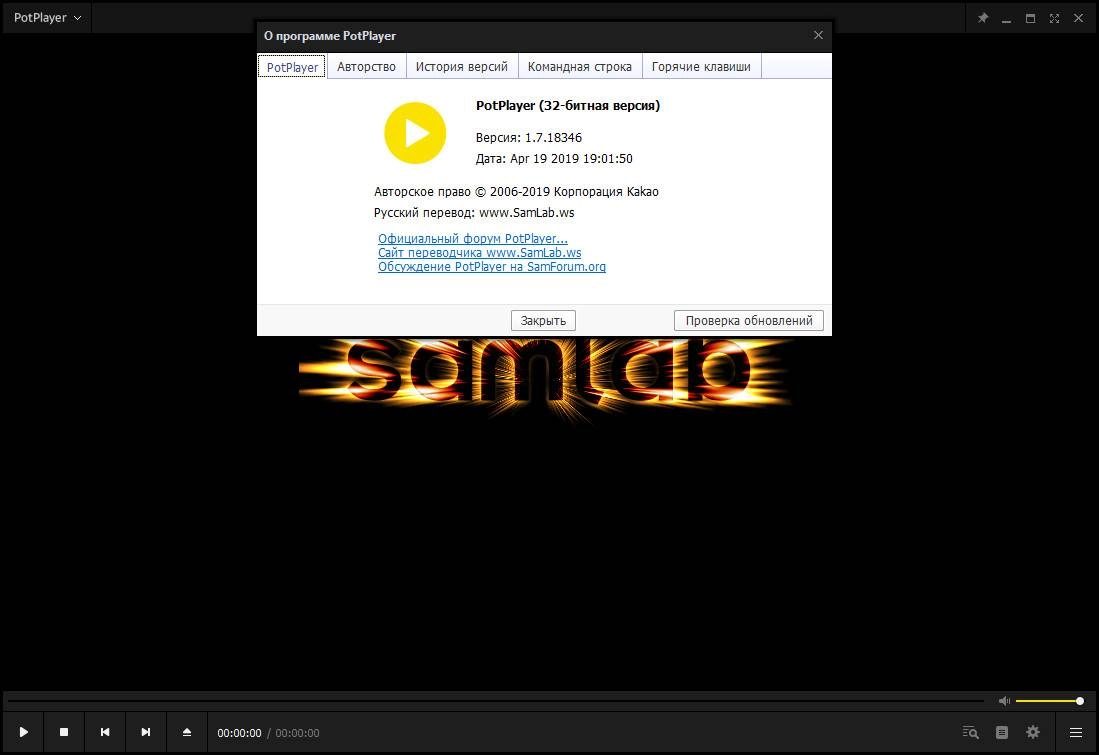1099x755 pixels.
Task: Toggle the playlist panel hamburger icon
Action: point(1076,733)
